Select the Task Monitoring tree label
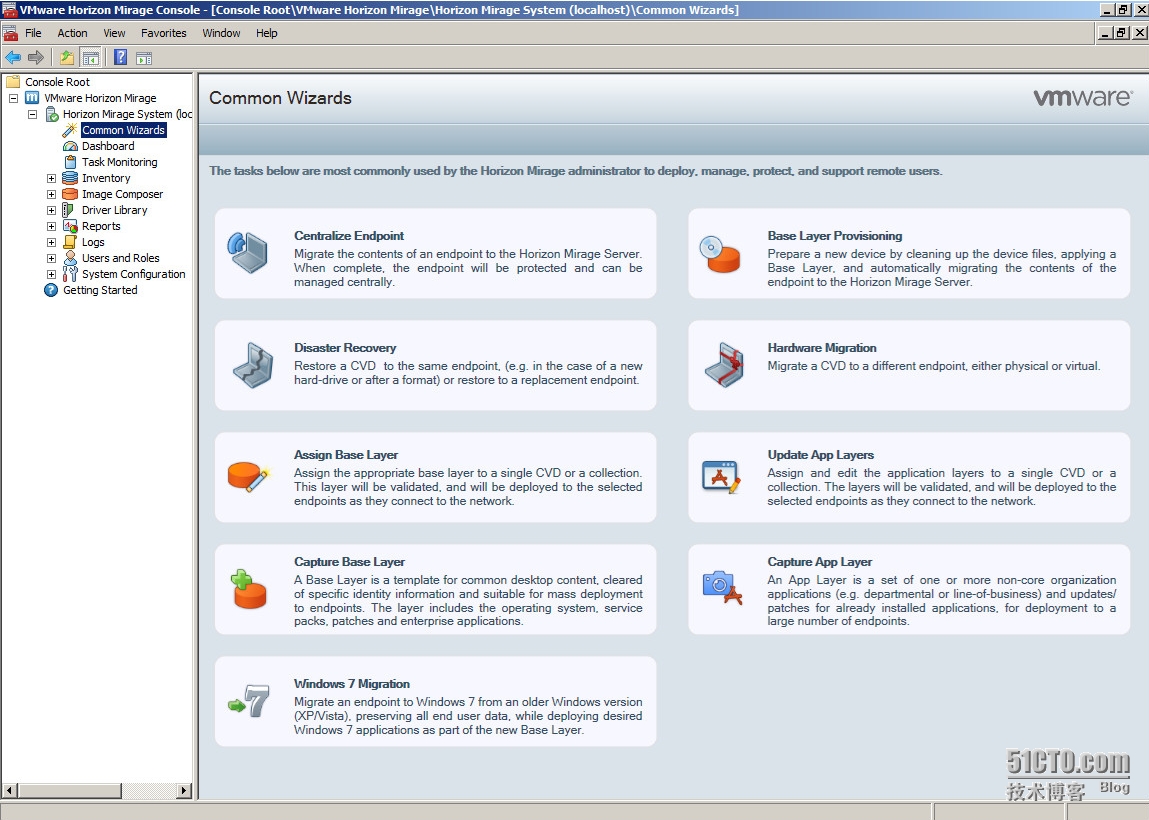The width and height of the screenshot is (1149, 820). click(x=119, y=162)
